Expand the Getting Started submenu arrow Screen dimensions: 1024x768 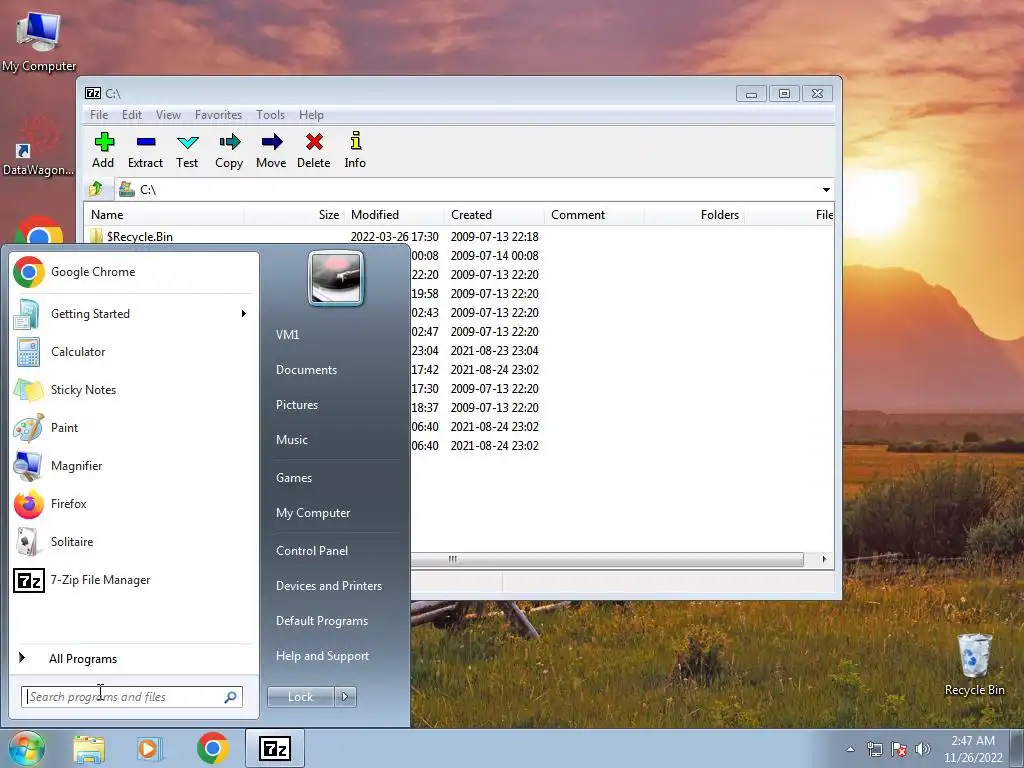coord(244,314)
